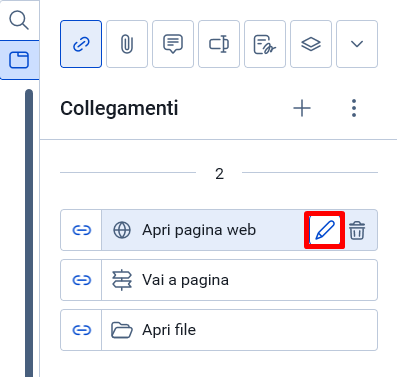Click the signpost icon of Vai a pagina
Image resolution: width=397 pixels, height=377 pixels.
tap(122, 280)
